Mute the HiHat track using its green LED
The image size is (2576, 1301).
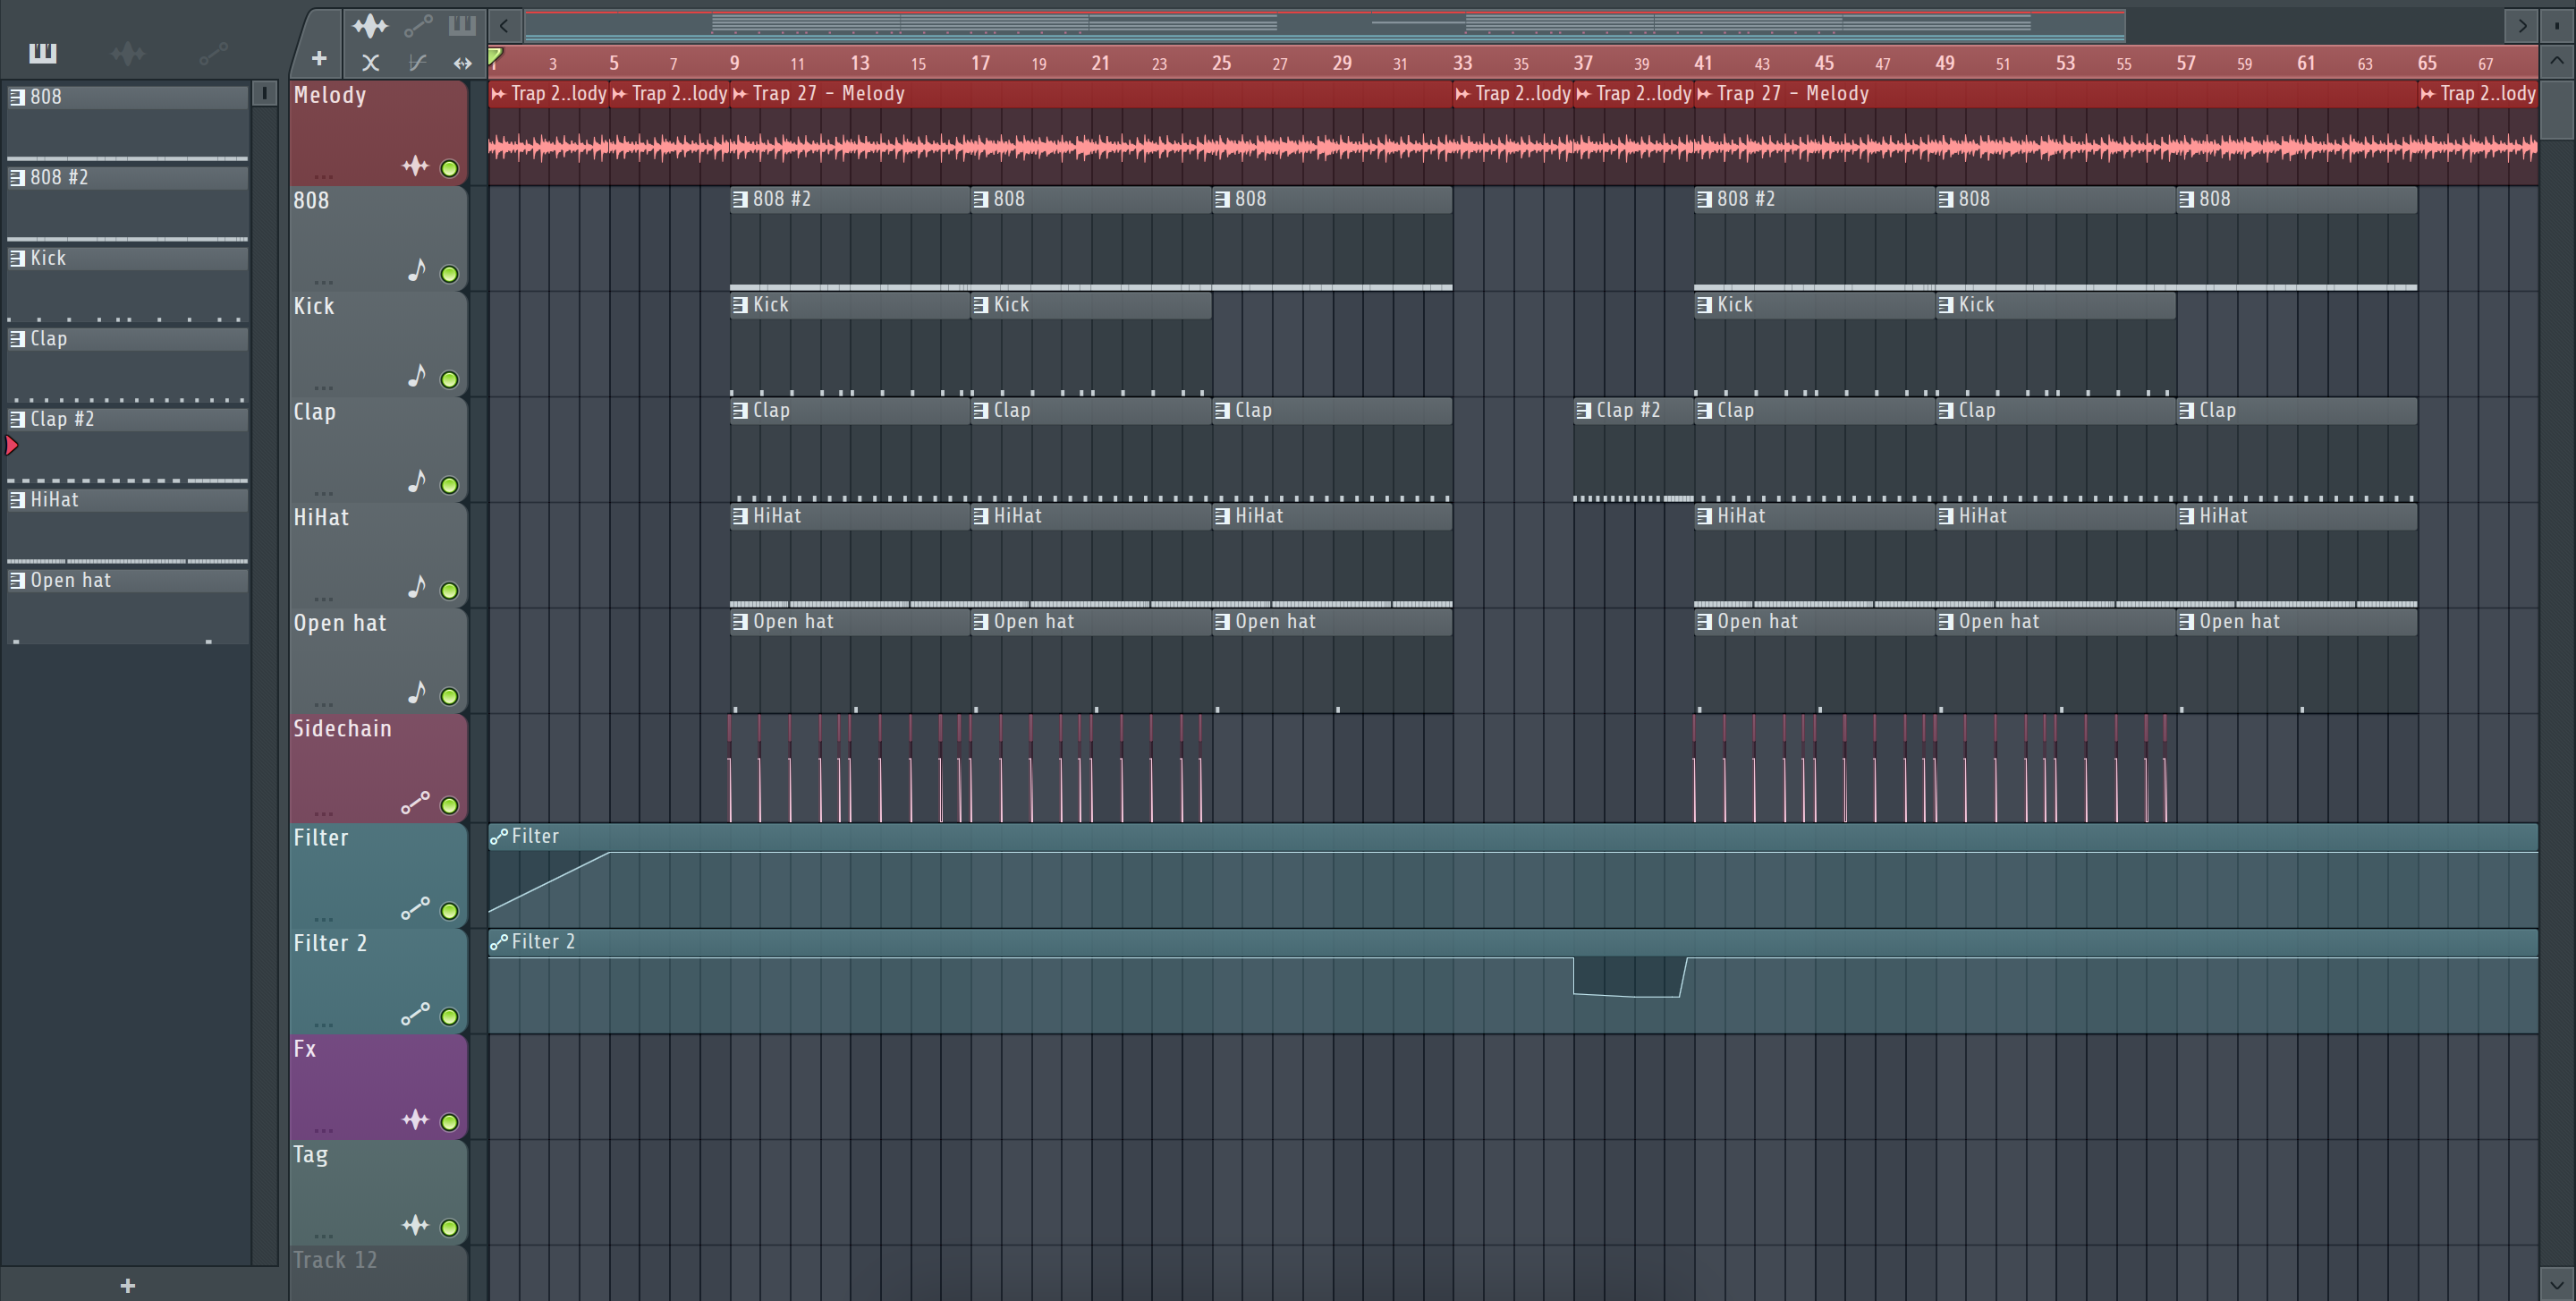click(x=450, y=591)
